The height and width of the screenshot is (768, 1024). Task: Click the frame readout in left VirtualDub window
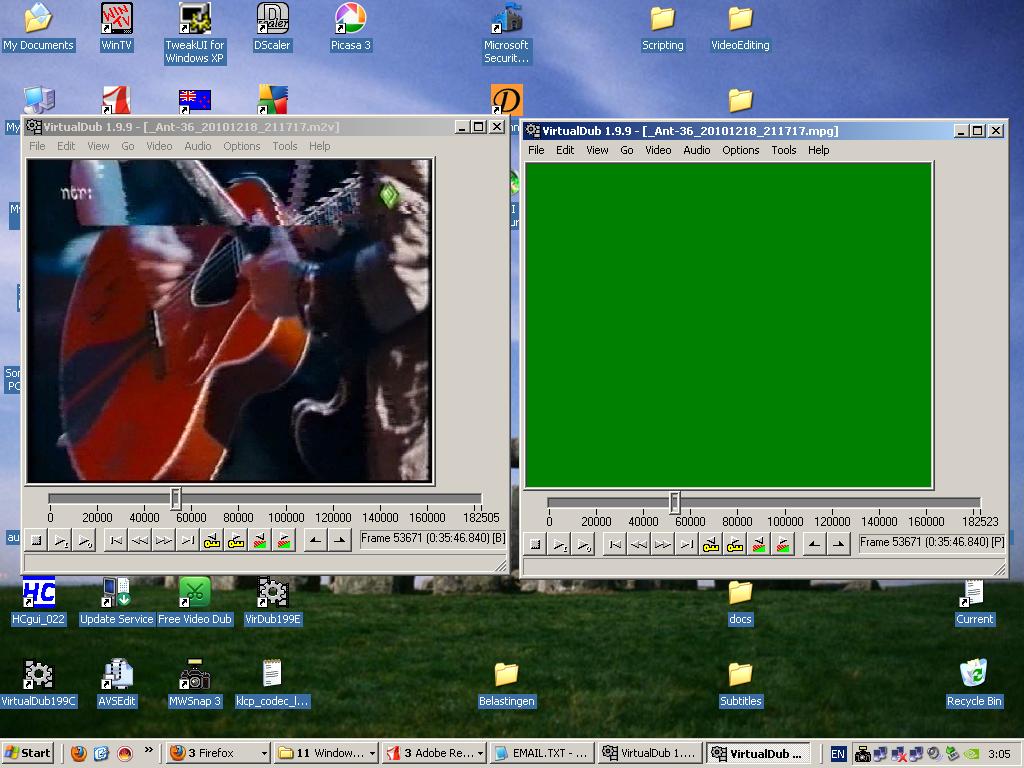tap(434, 539)
